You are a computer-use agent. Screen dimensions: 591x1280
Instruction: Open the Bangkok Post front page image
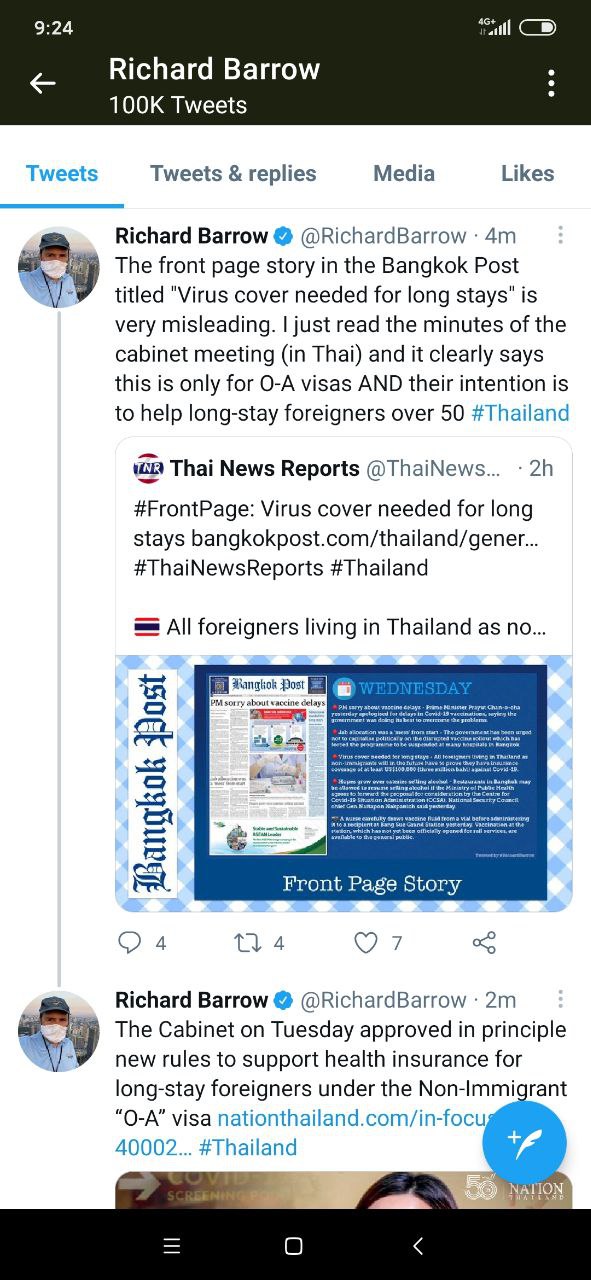[344, 783]
